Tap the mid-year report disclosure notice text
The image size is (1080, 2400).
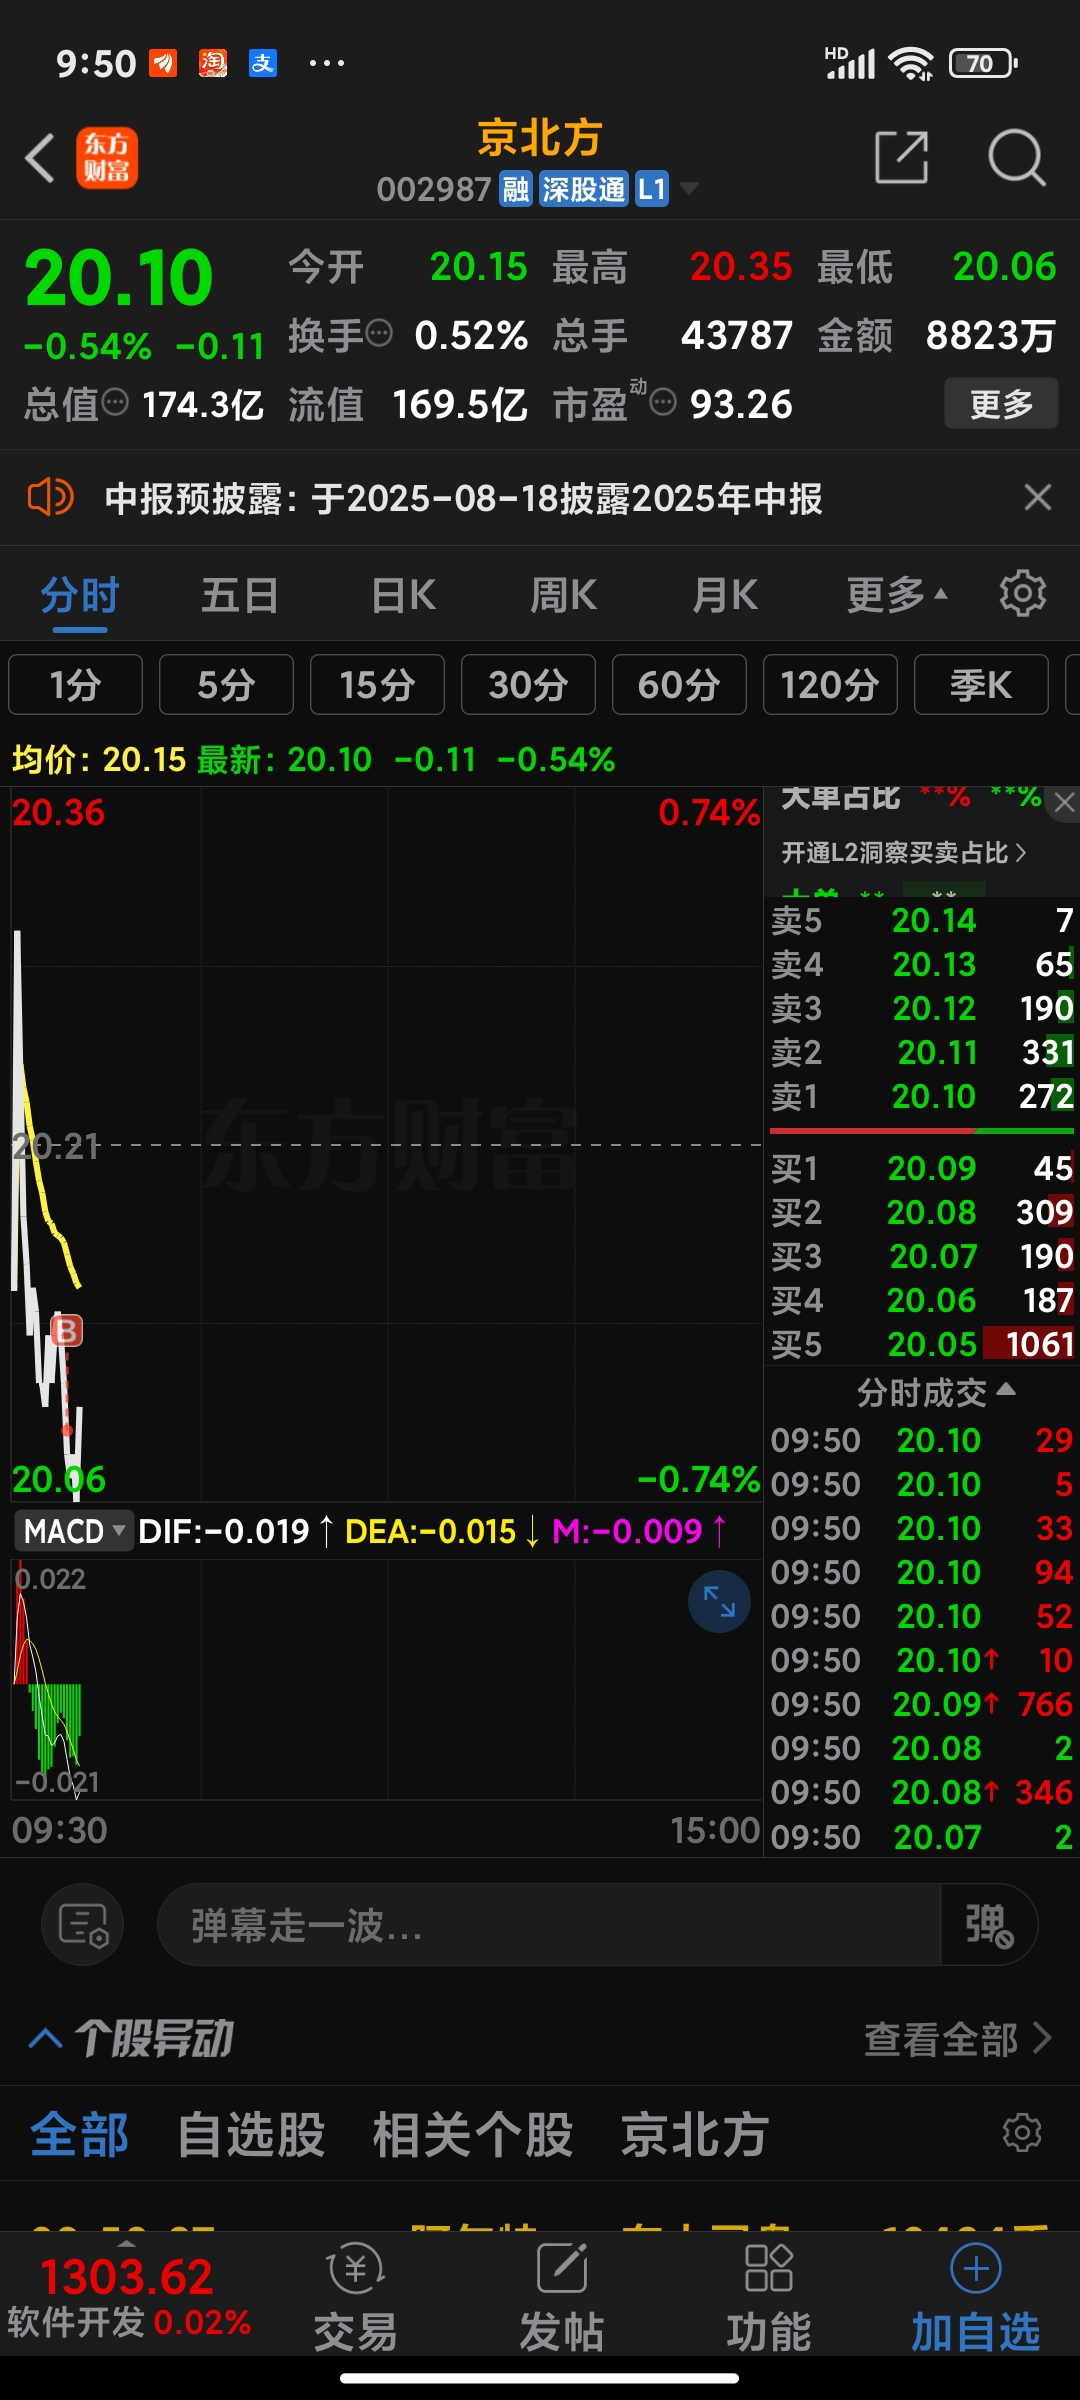pos(464,497)
